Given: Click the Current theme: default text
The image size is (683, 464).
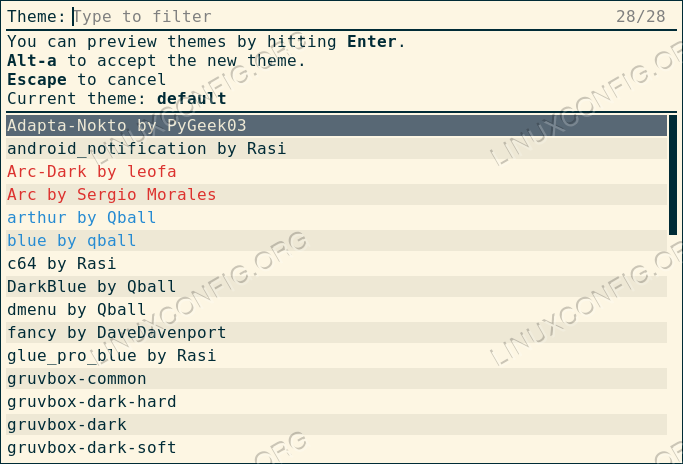Looking at the screenshot, I should pyautogui.click(x=117, y=99).
